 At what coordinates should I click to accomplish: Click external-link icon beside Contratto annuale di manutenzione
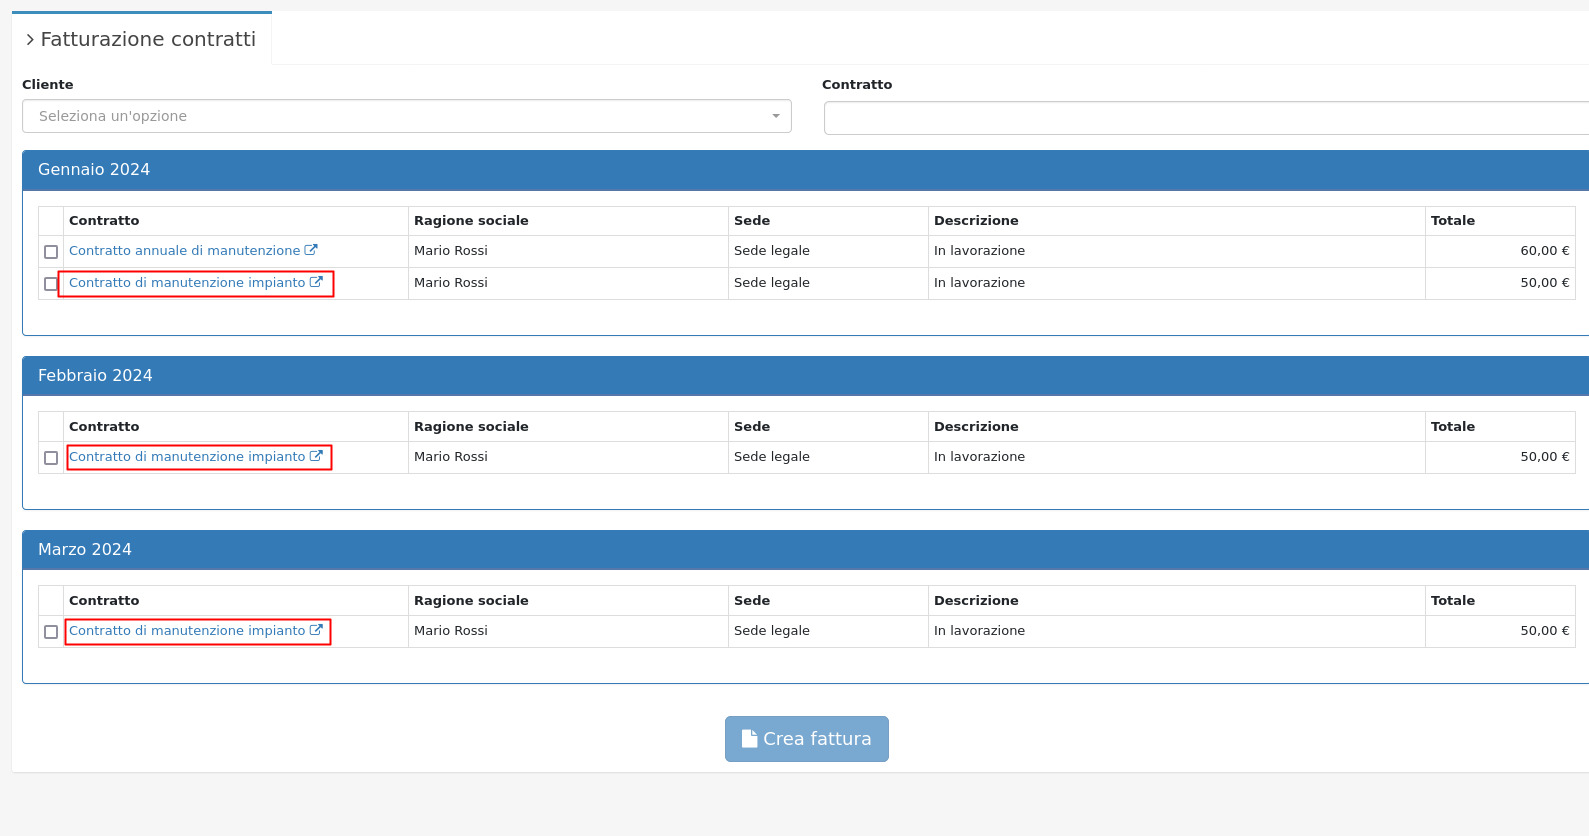[311, 251]
